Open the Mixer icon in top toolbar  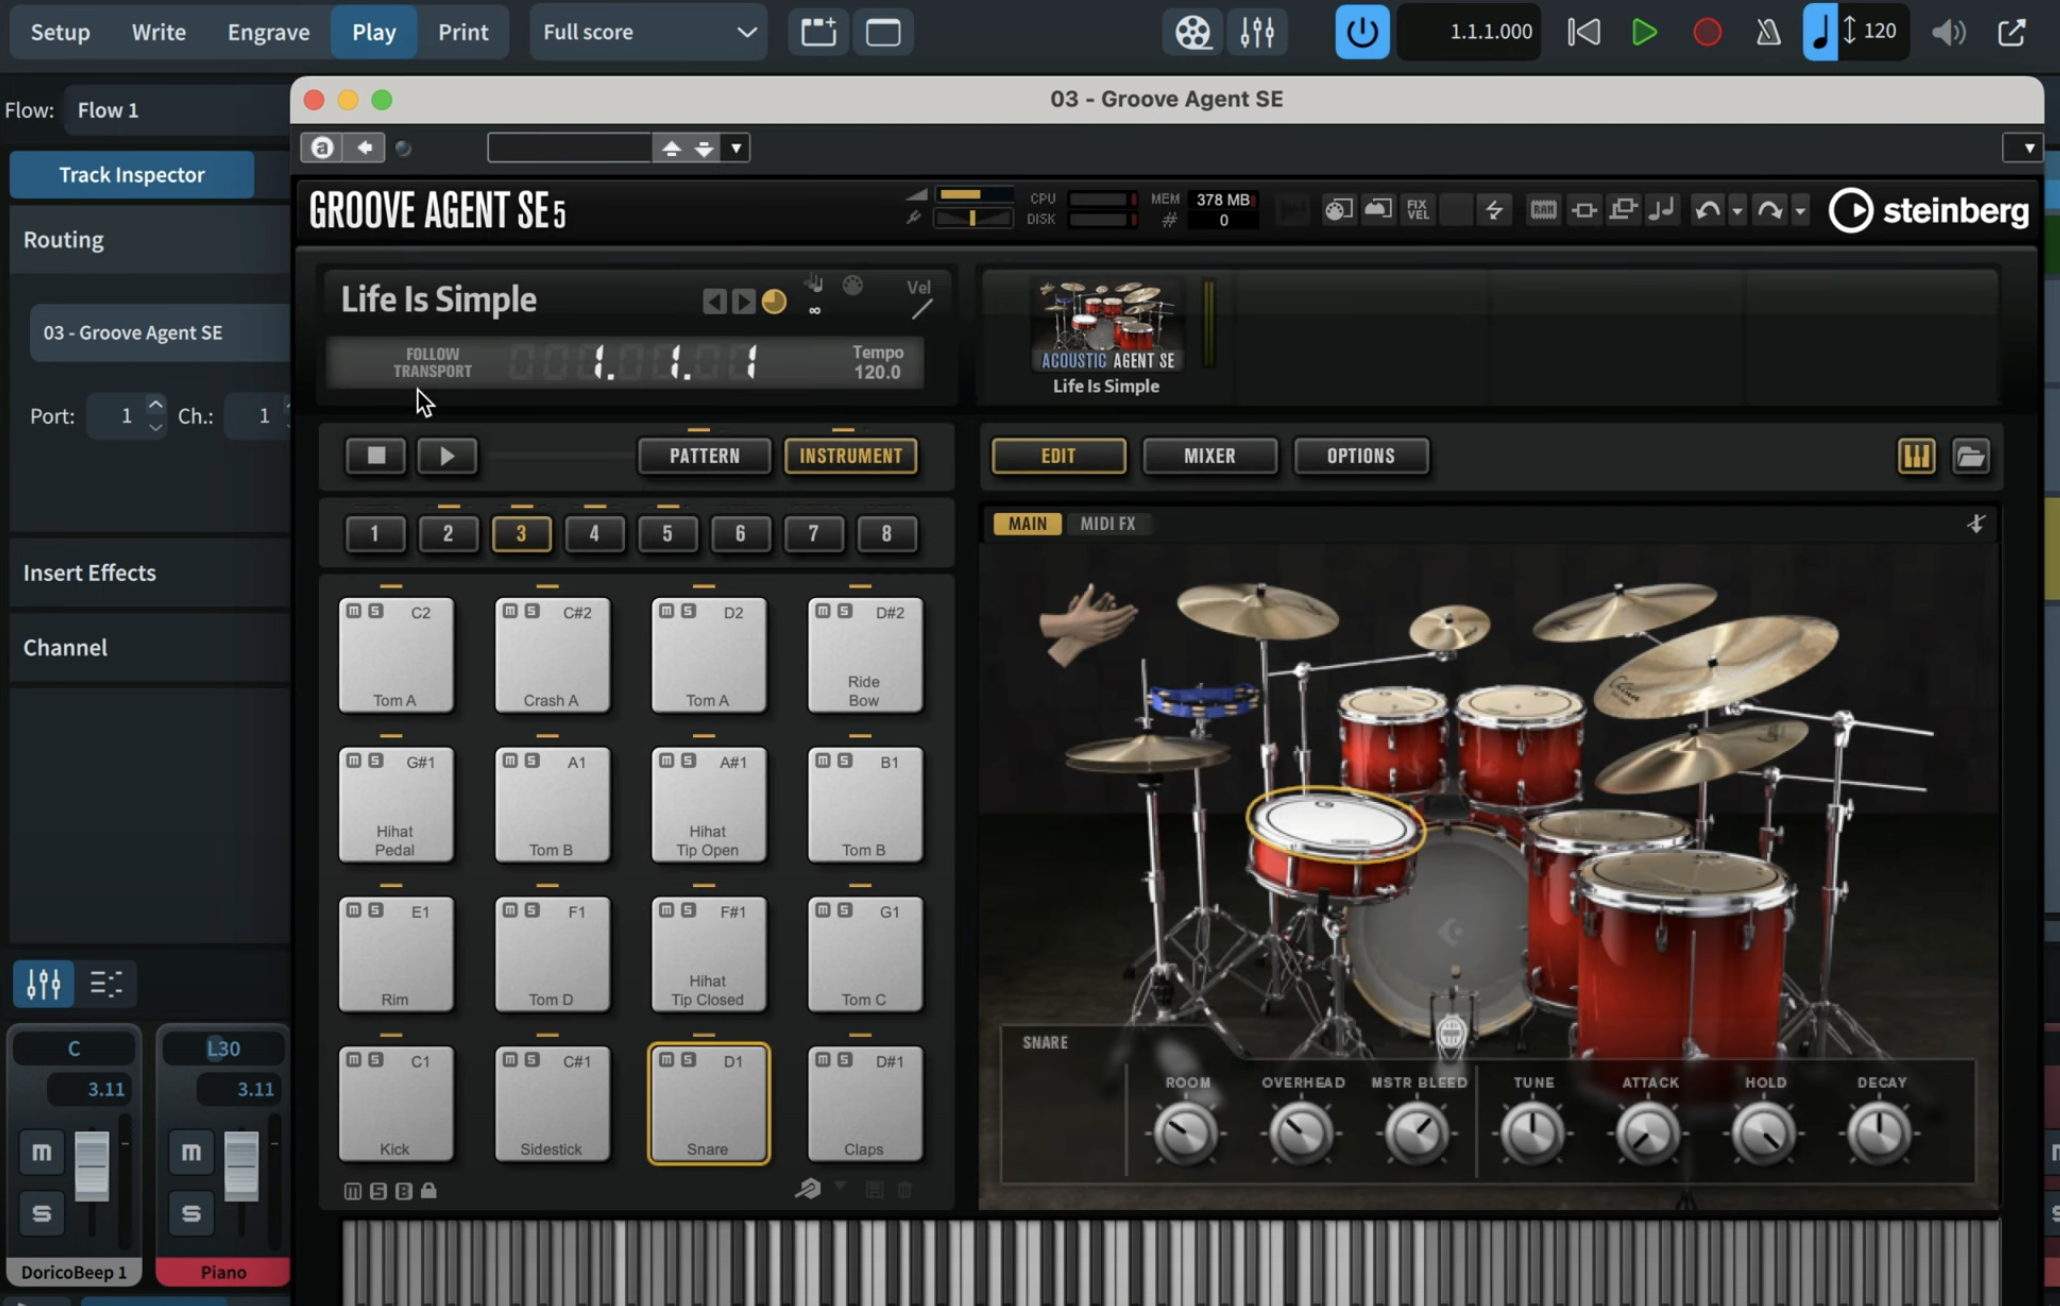click(1257, 32)
